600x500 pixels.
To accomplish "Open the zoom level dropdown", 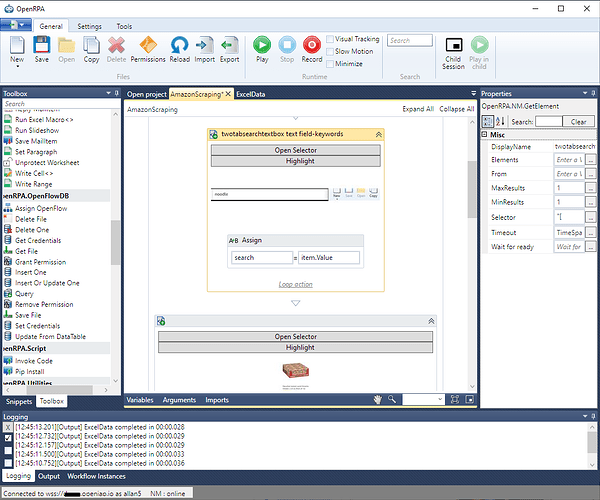I will coord(423,399).
